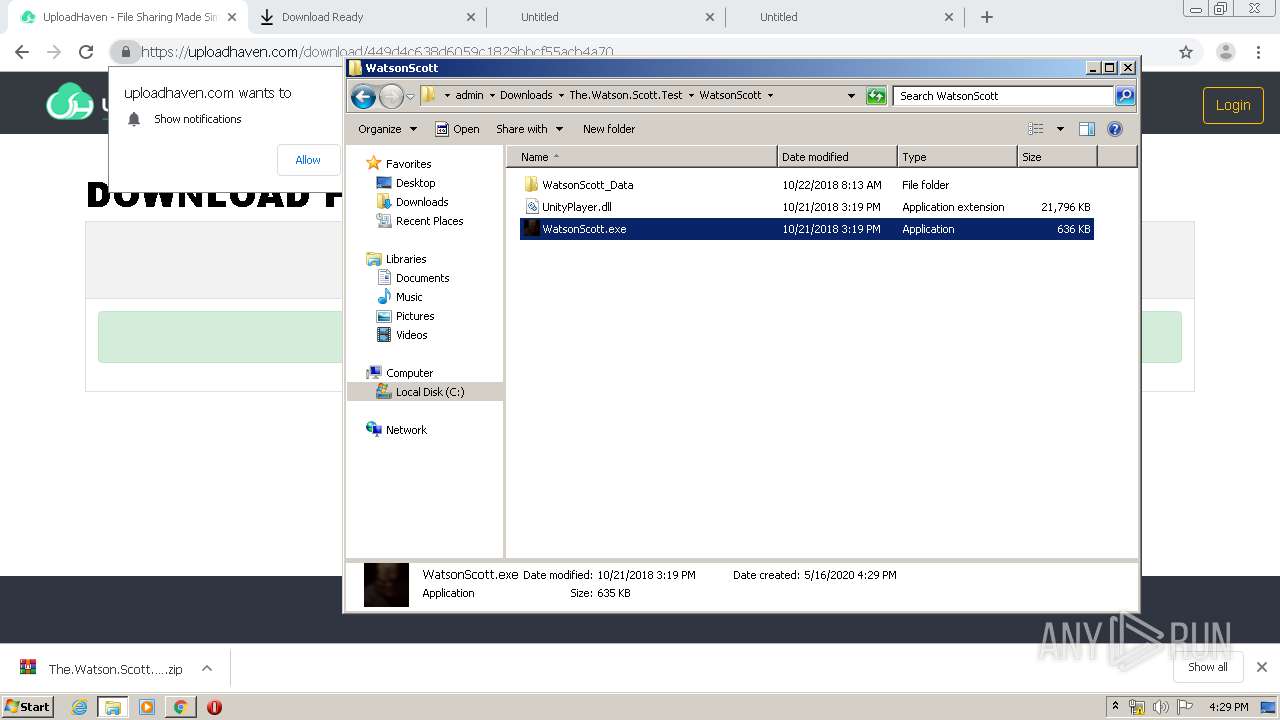Expand download item options chevron
Image resolution: width=1280 pixels, height=720 pixels.
coord(207,669)
